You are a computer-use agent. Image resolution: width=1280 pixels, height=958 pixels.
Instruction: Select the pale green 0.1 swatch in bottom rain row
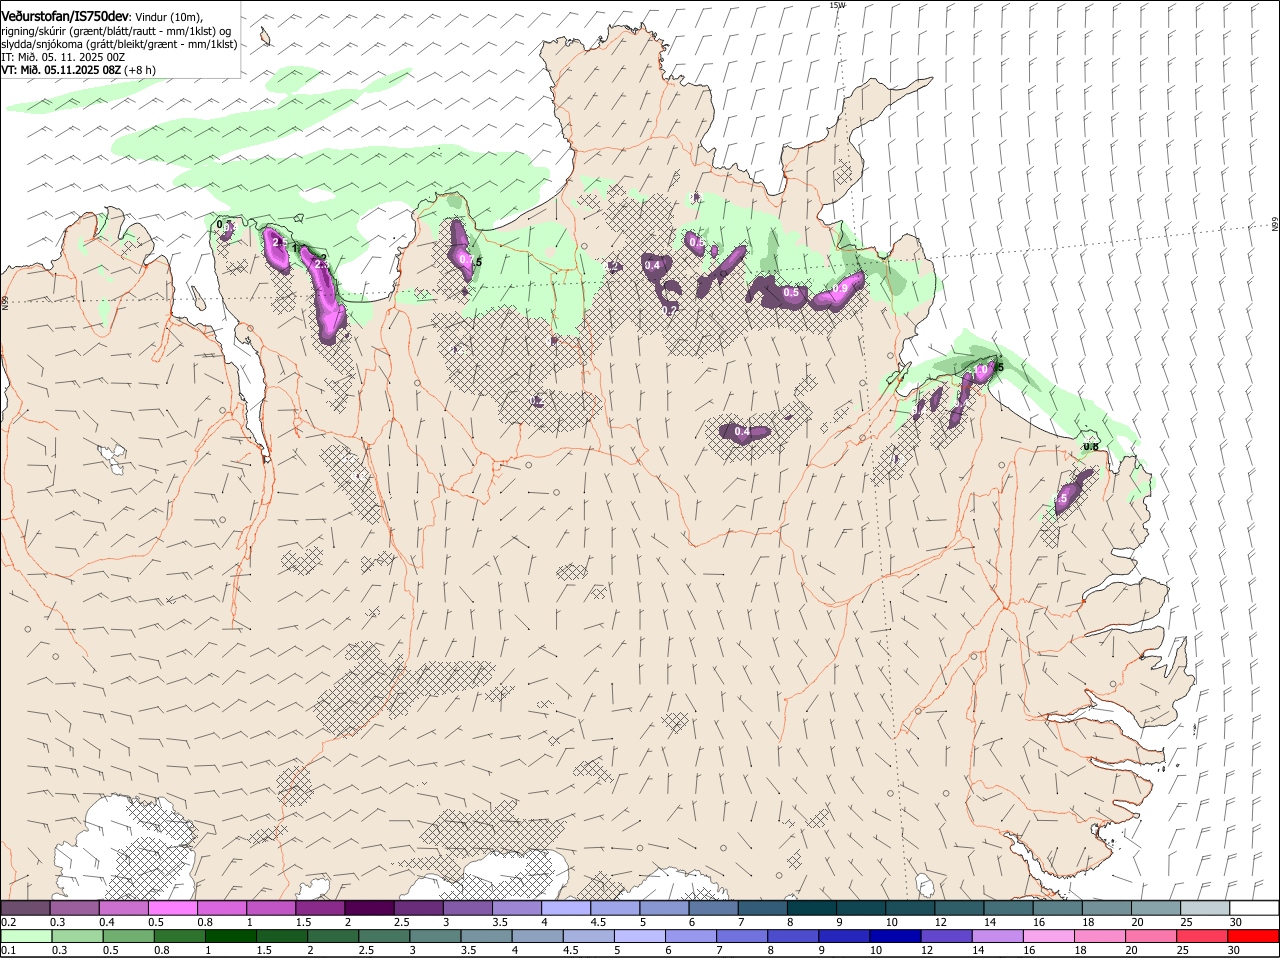click(x=25, y=936)
